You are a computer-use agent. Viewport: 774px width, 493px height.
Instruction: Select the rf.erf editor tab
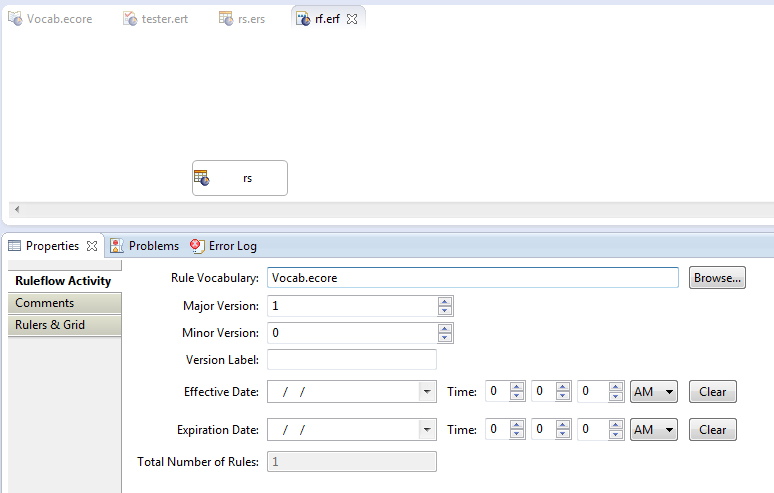point(327,19)
